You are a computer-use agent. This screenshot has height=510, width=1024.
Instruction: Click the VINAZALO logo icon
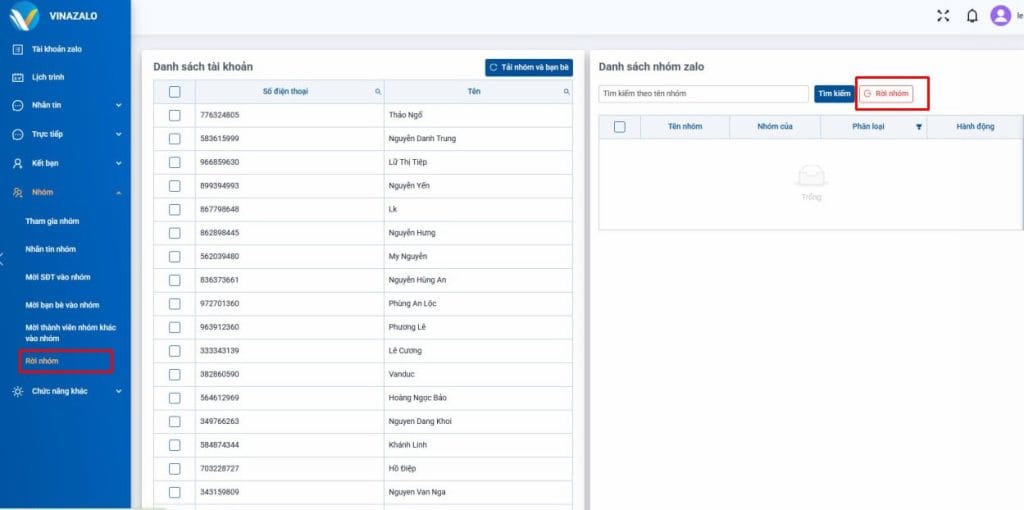24,16
